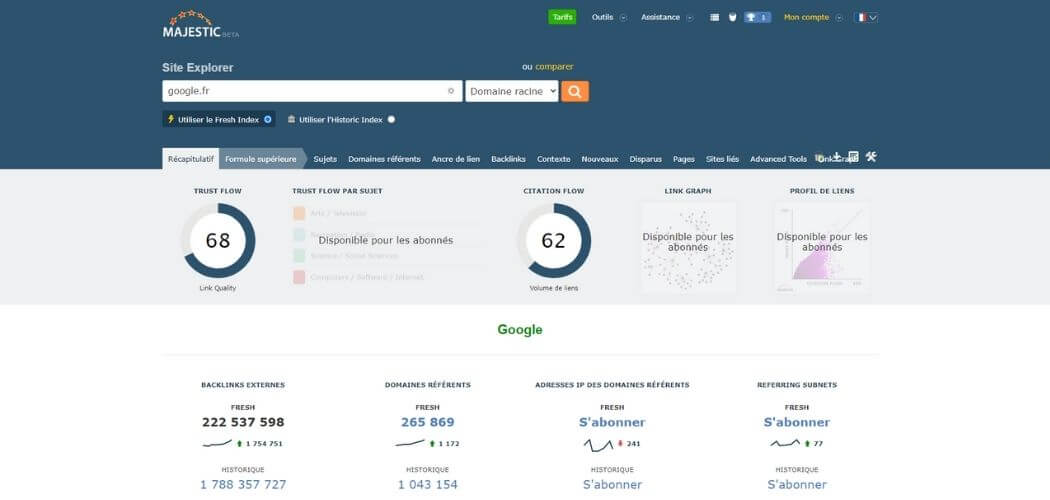Click the Citation Flow 62 gauge

(554, 240)
